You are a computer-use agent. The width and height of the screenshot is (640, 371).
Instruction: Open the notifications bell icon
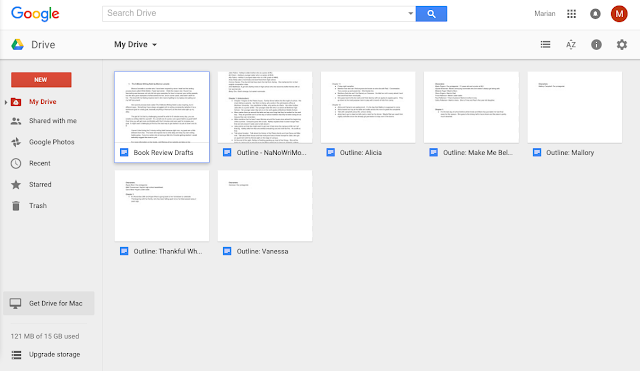595,14
